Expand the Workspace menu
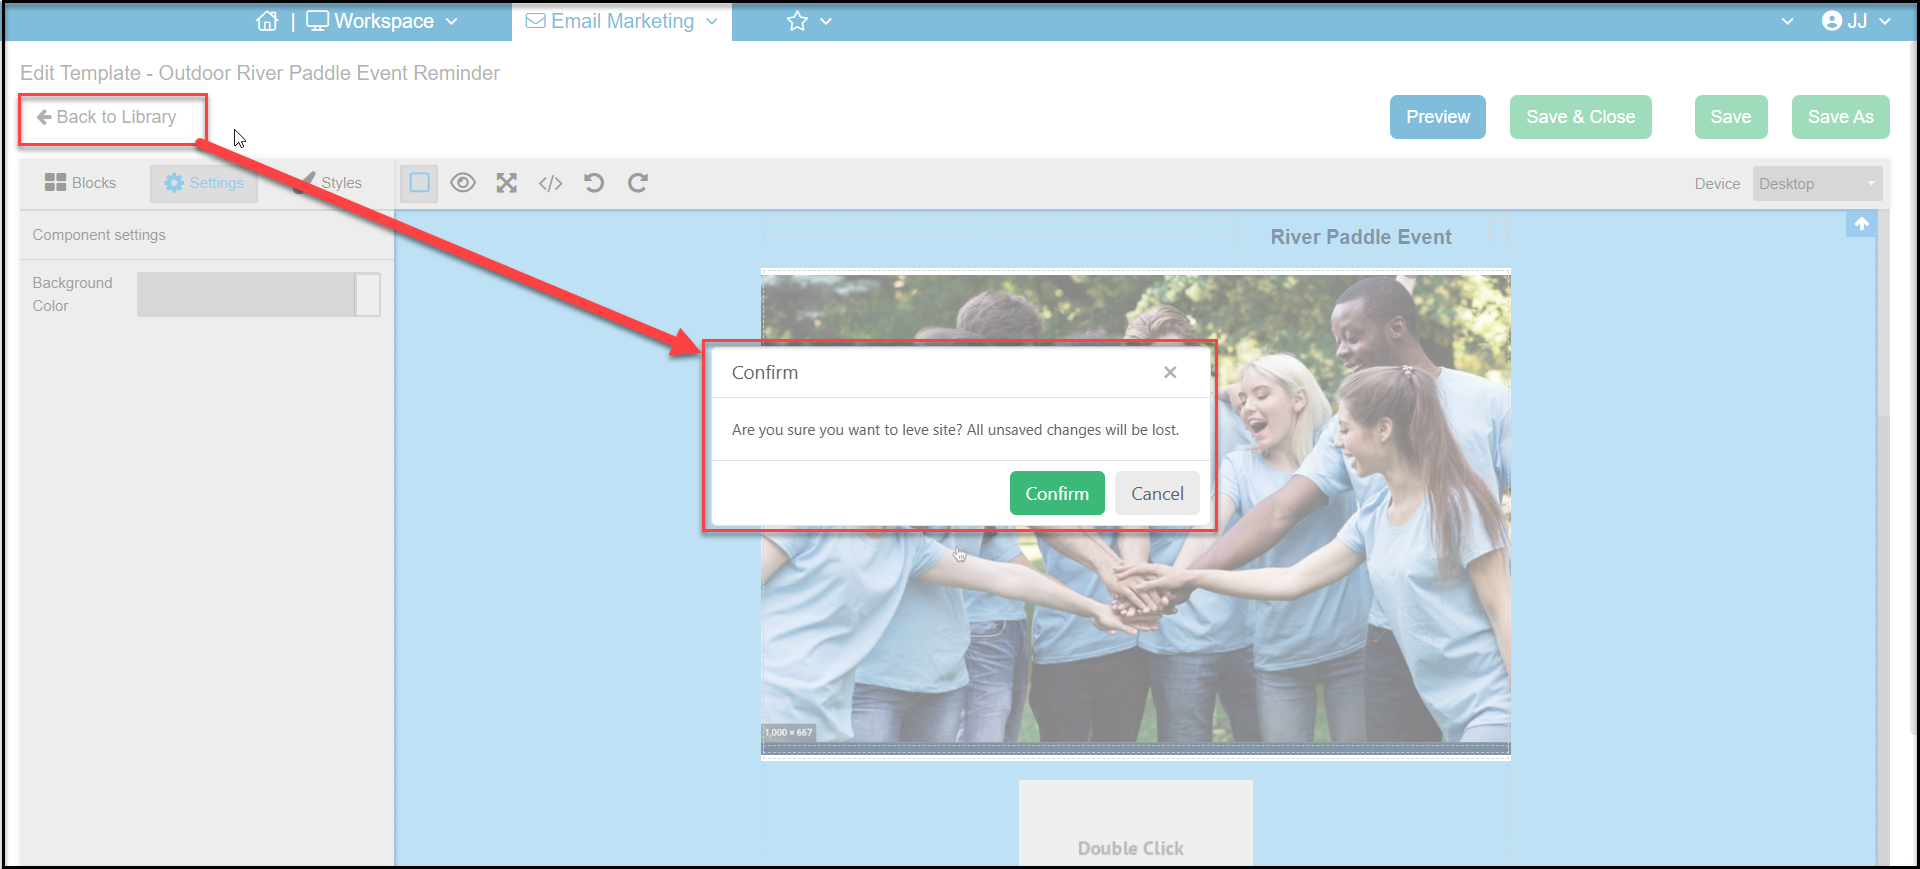Image resolution: width=1920 pixels, height=869 pixels. (382, 21)
